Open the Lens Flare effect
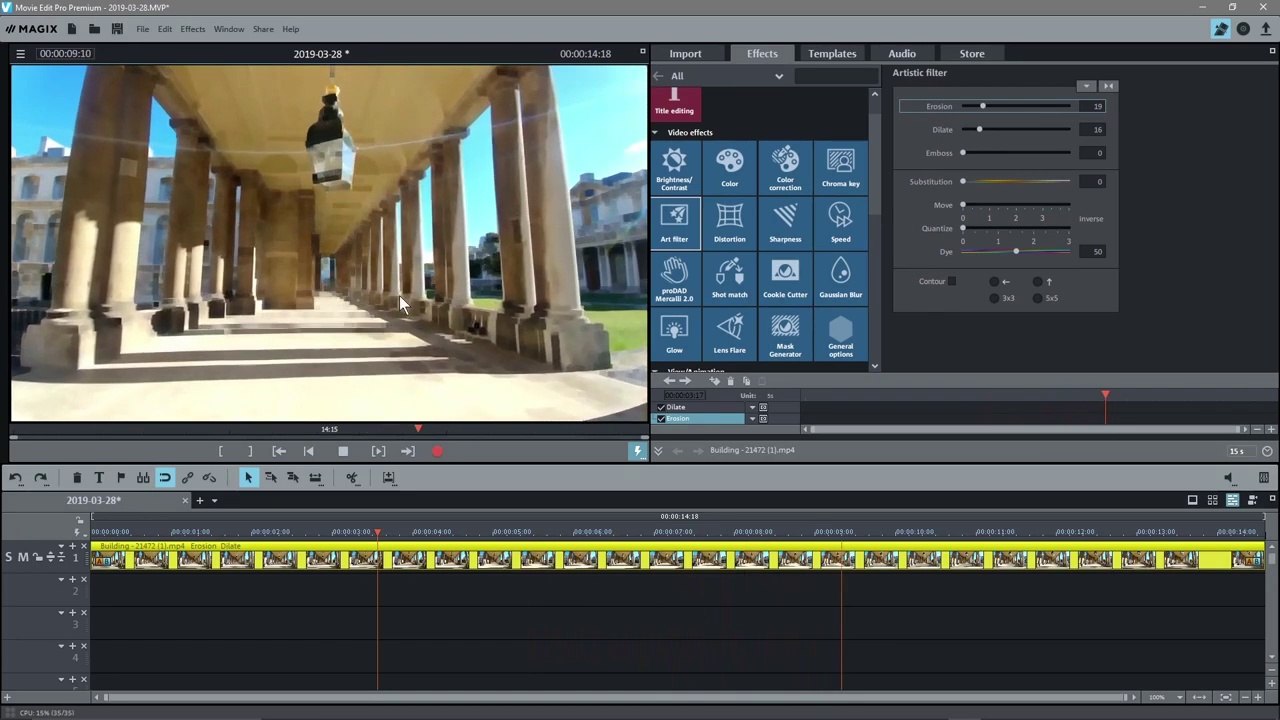 point(730,334)
